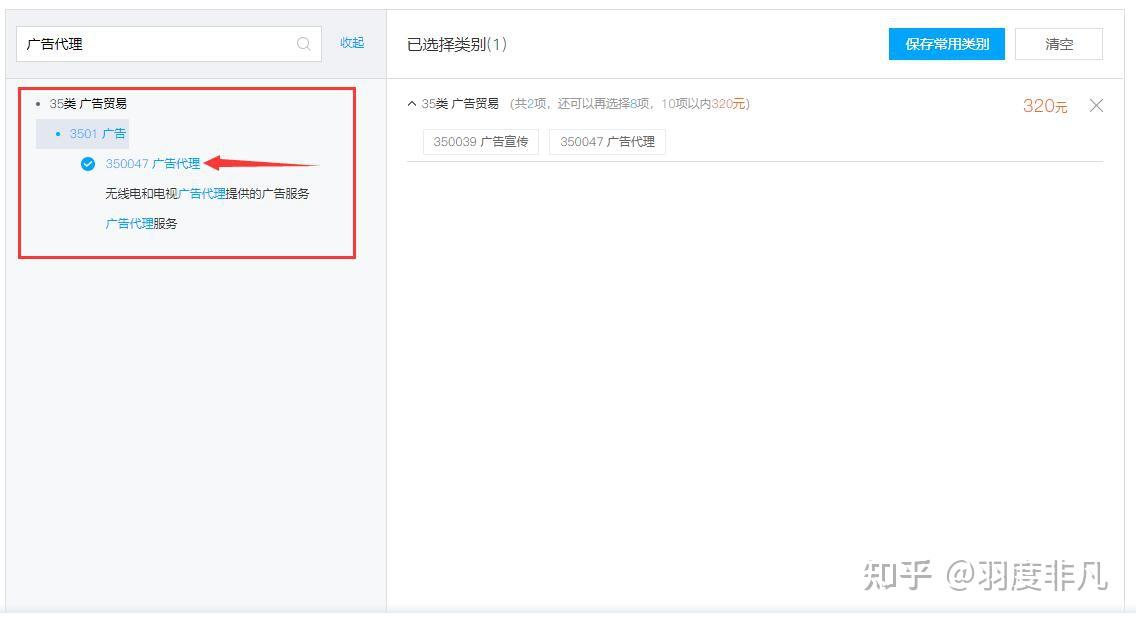Click 收起 to collapse the search panel
This screenshot has height=621, width=1136.
pyautogui.click(x=352, y=43)
